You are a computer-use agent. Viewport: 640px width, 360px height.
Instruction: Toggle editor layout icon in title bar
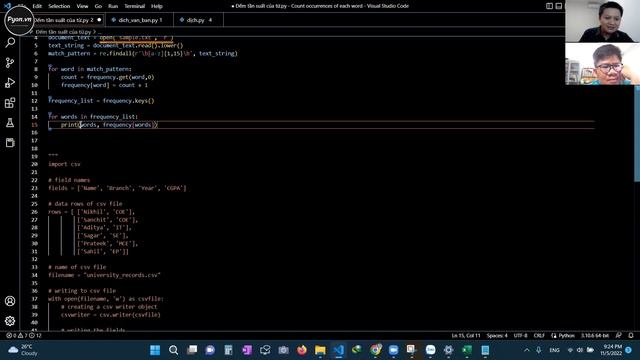pyautogui.click(x=549, y=6)
